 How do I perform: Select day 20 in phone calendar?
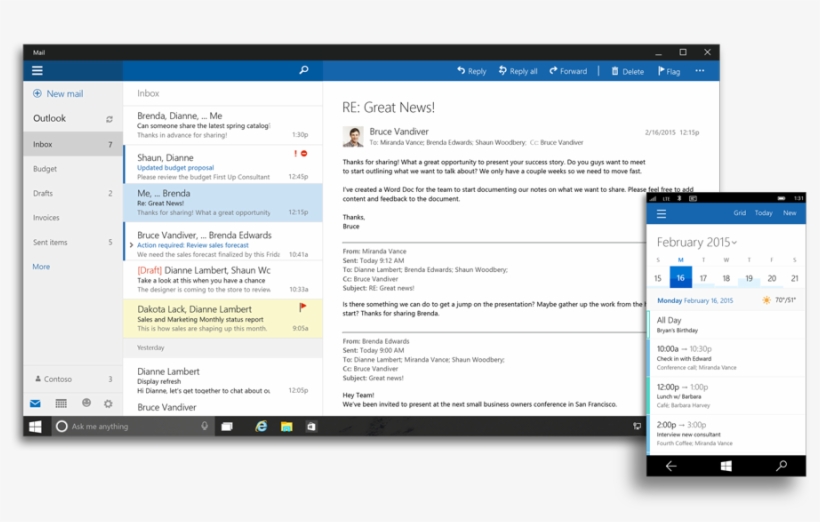point(771,278)
